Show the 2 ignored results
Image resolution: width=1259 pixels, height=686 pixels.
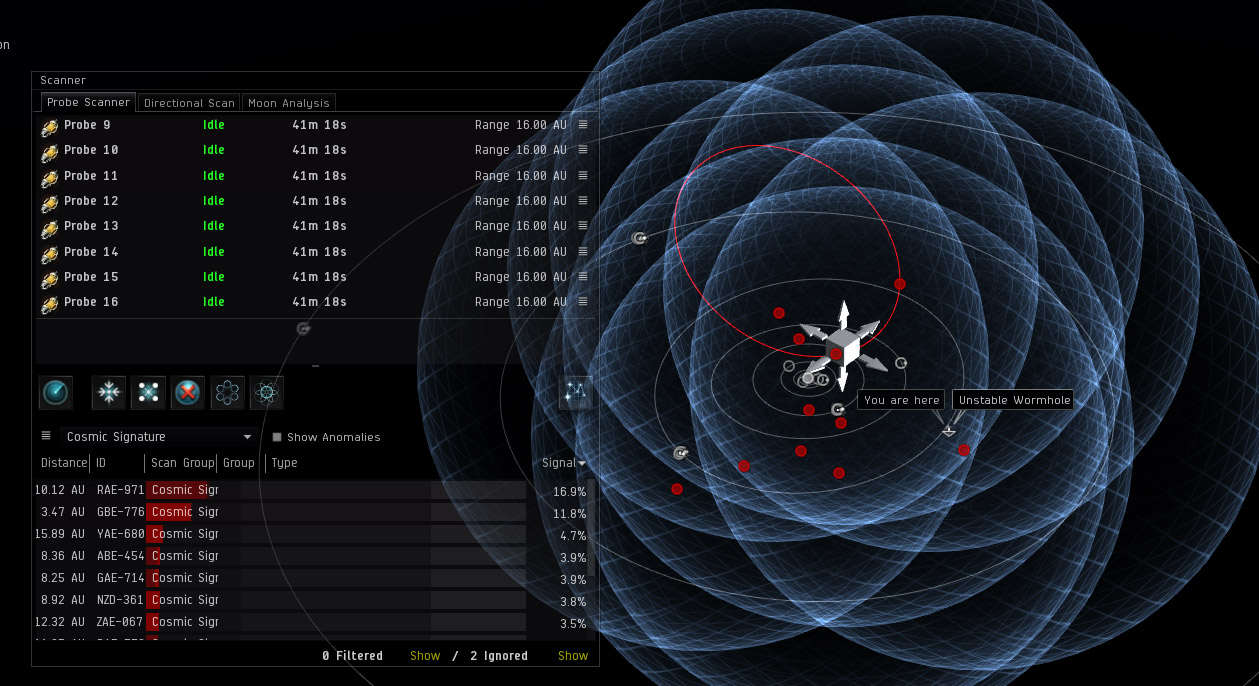tap(573, 656)
